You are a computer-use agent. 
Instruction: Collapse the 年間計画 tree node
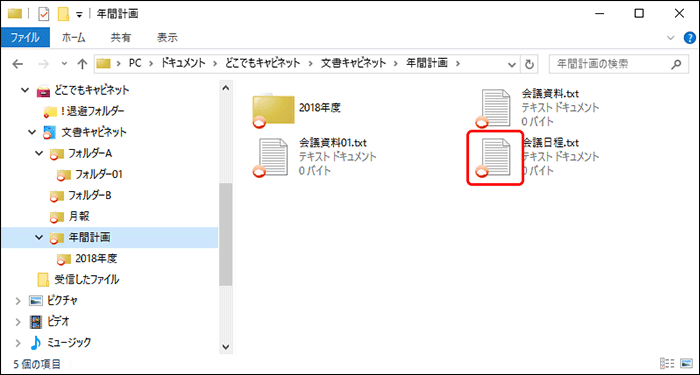[39, 238]
